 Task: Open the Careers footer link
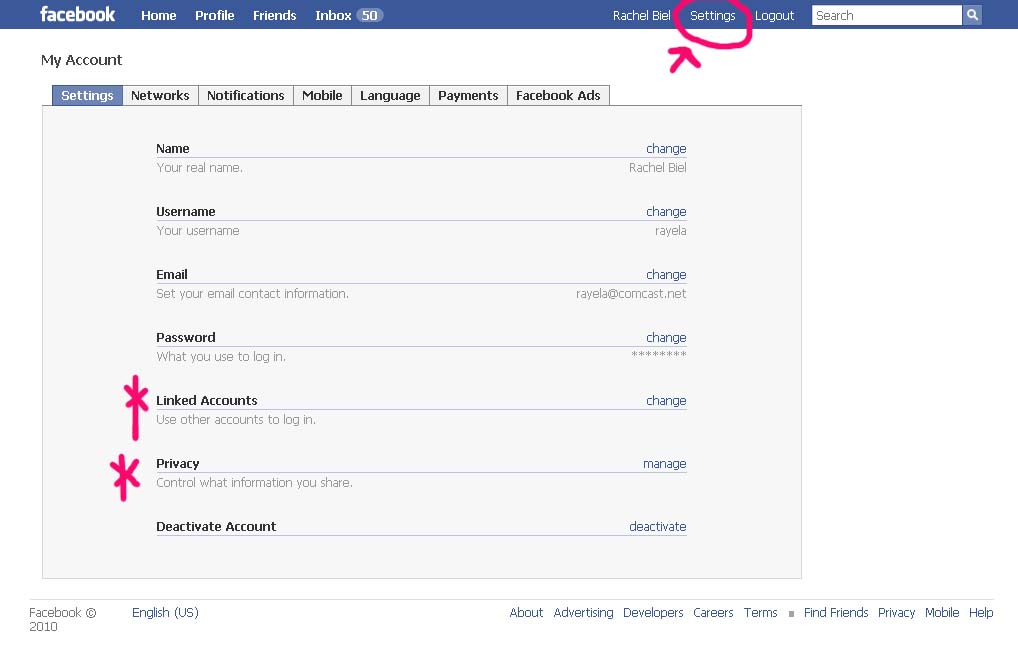(x=713, y=613)
